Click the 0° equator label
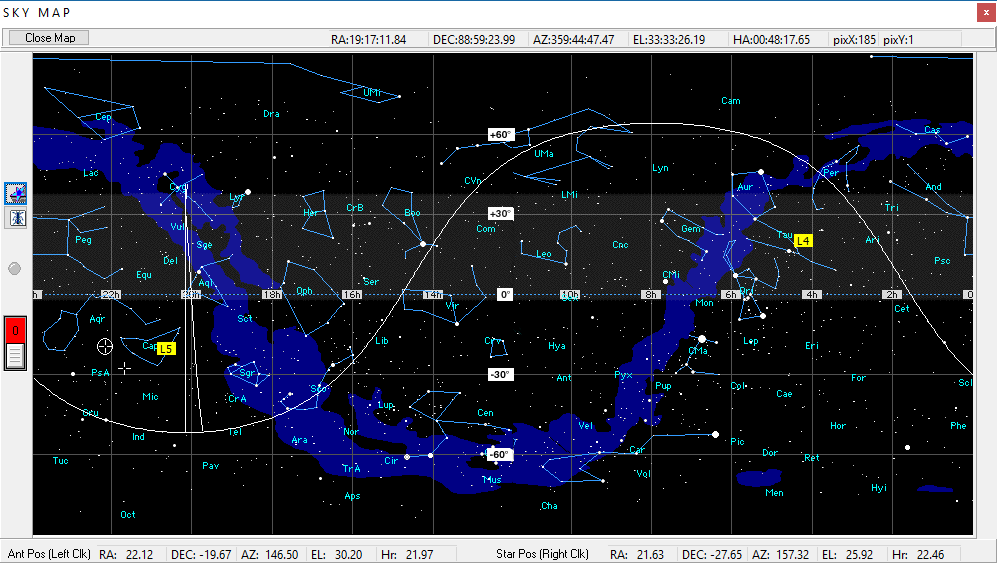Viewport: 997px width, 563px height. 505,295
